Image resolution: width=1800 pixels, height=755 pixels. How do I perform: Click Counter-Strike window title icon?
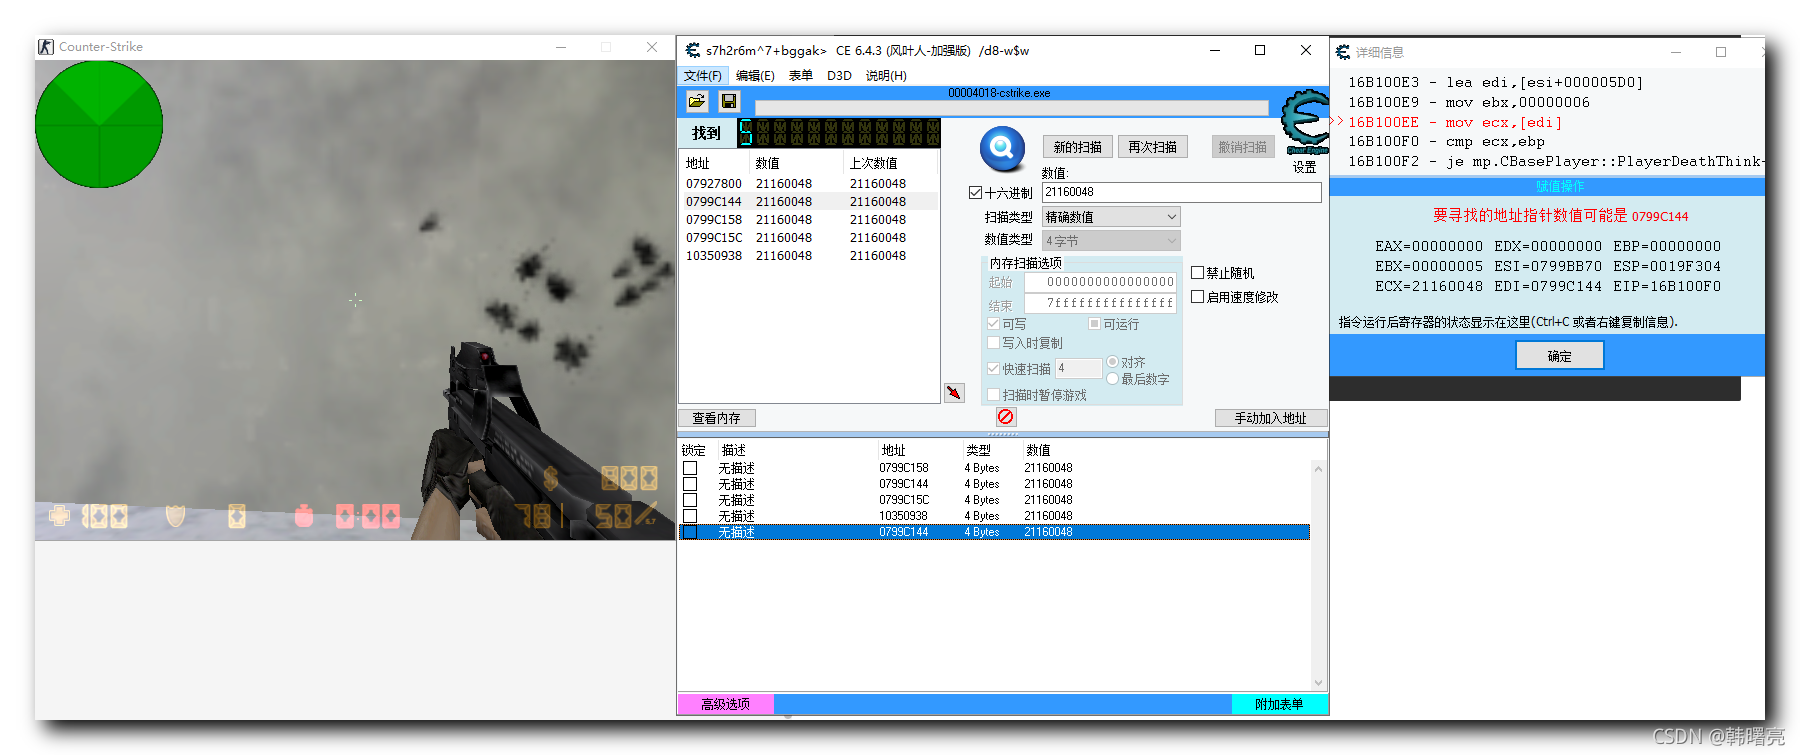tap(46, 47)
